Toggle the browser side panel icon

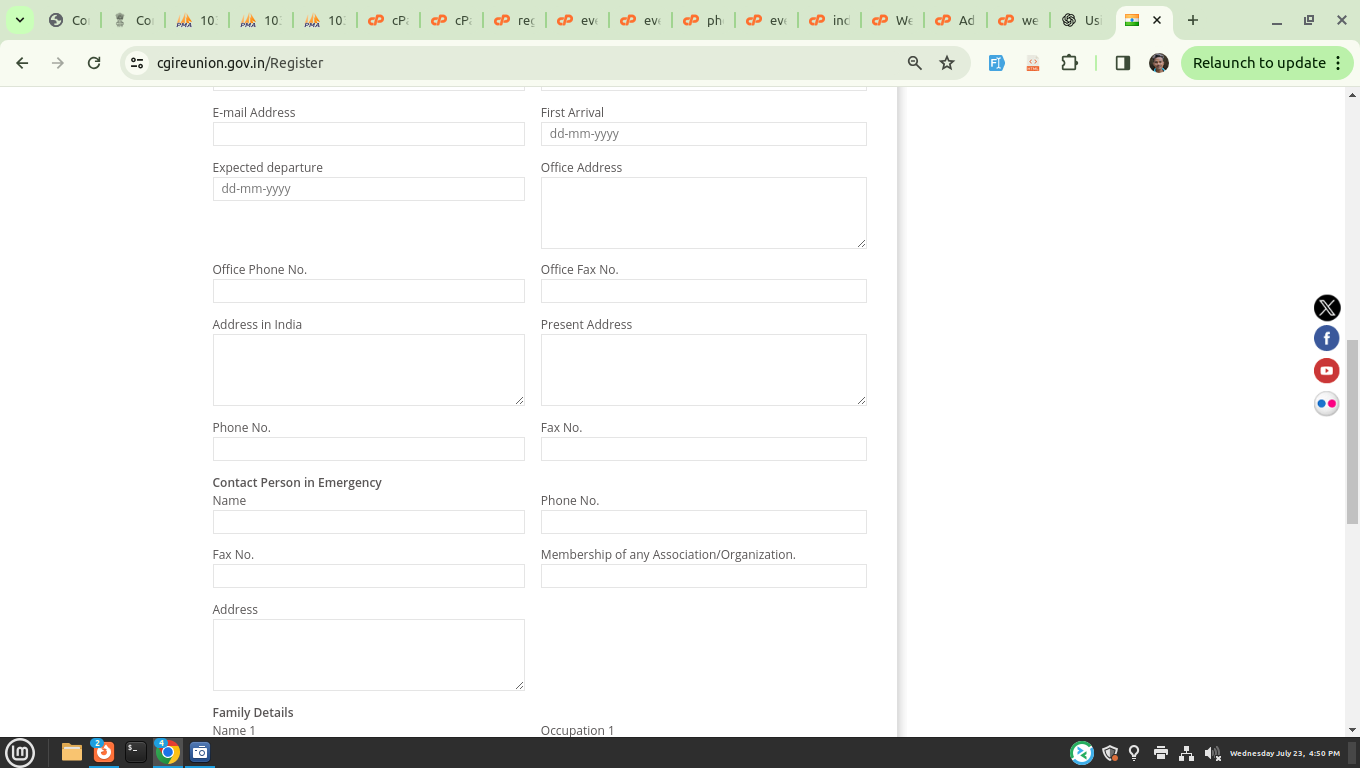click(x=1122, y=63)
